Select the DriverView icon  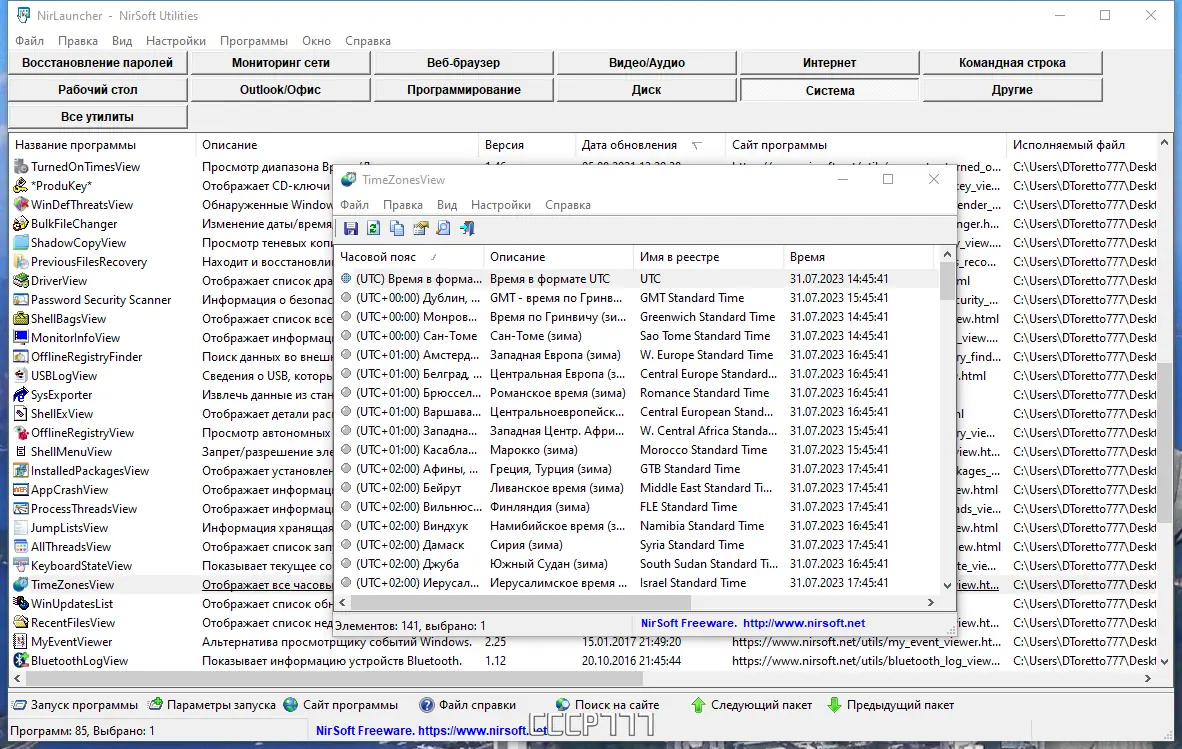point(21,280)
